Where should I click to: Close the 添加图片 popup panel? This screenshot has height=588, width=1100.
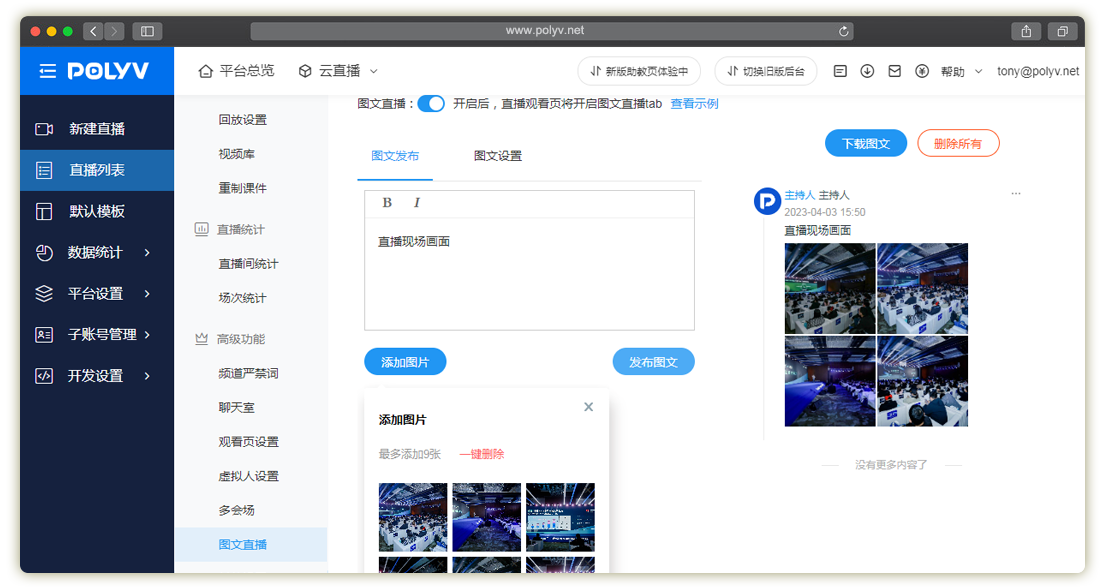(x=588, y=407)
